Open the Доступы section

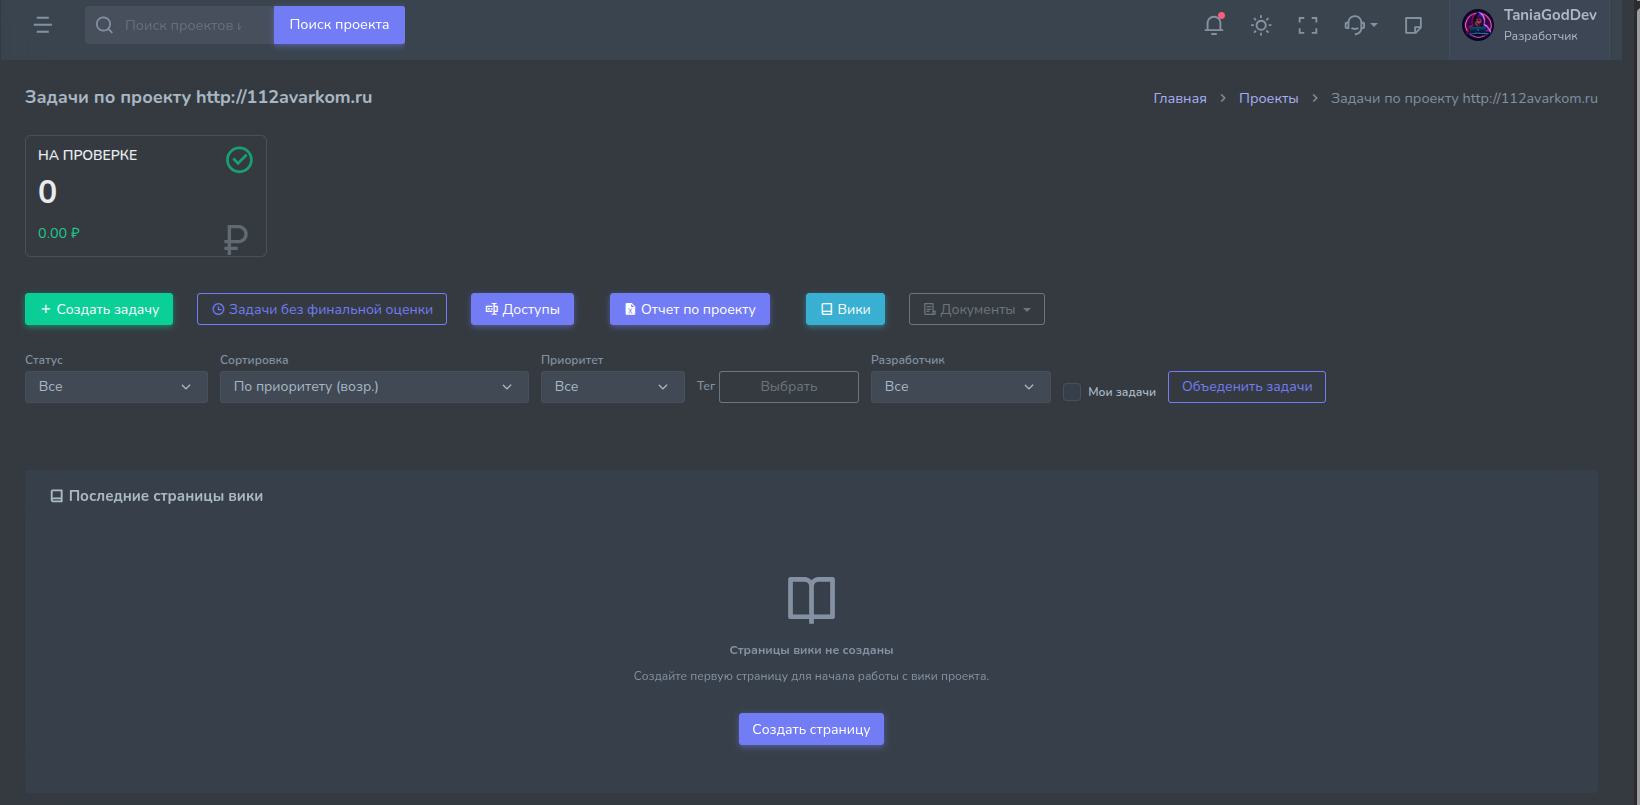coord(522,309)
